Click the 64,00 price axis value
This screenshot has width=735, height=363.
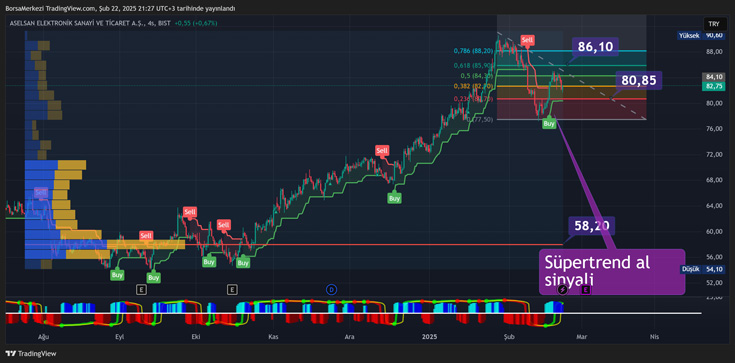[714, 205]
